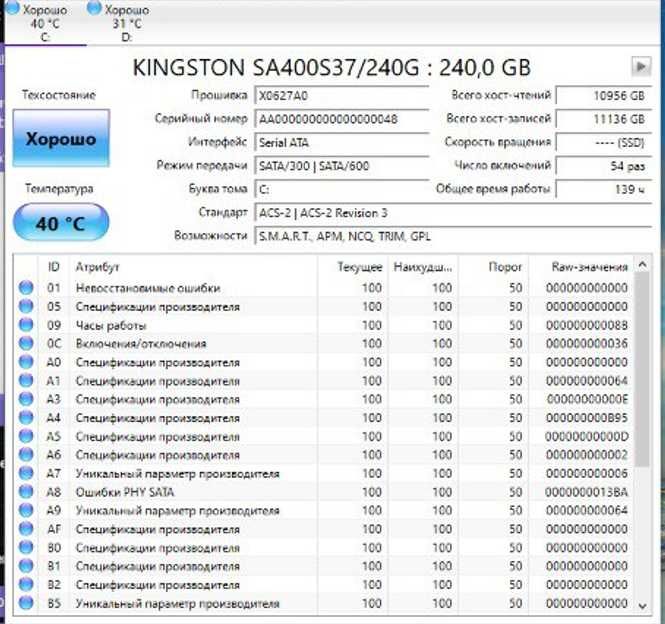Click status icon of attribute B5
The height and width of the screenshot is (624, 665).
26,603
